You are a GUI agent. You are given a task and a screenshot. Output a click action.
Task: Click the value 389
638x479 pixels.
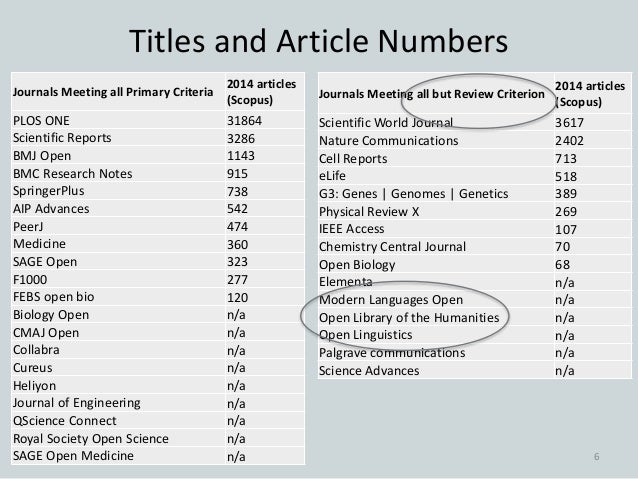[566, 194]
